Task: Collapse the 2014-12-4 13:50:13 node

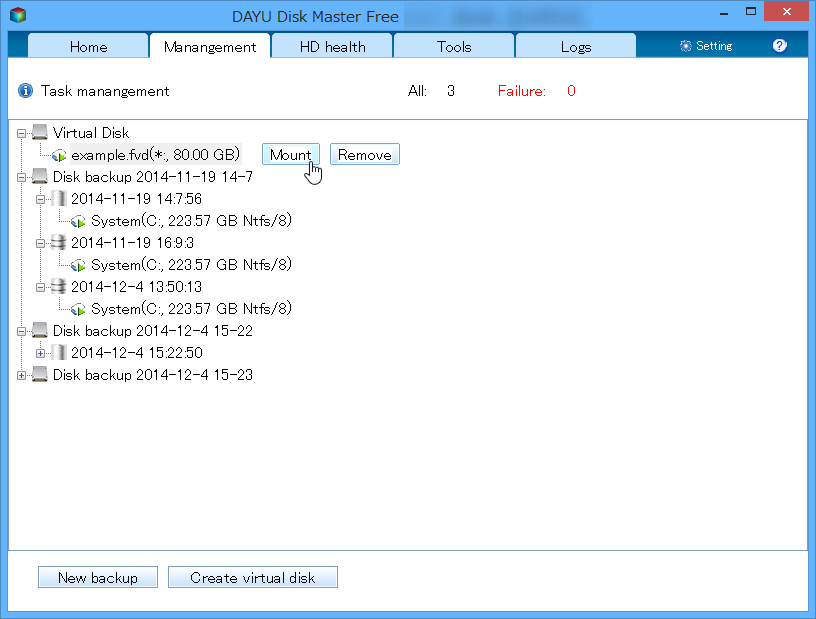Action: (x=41, y=287)
